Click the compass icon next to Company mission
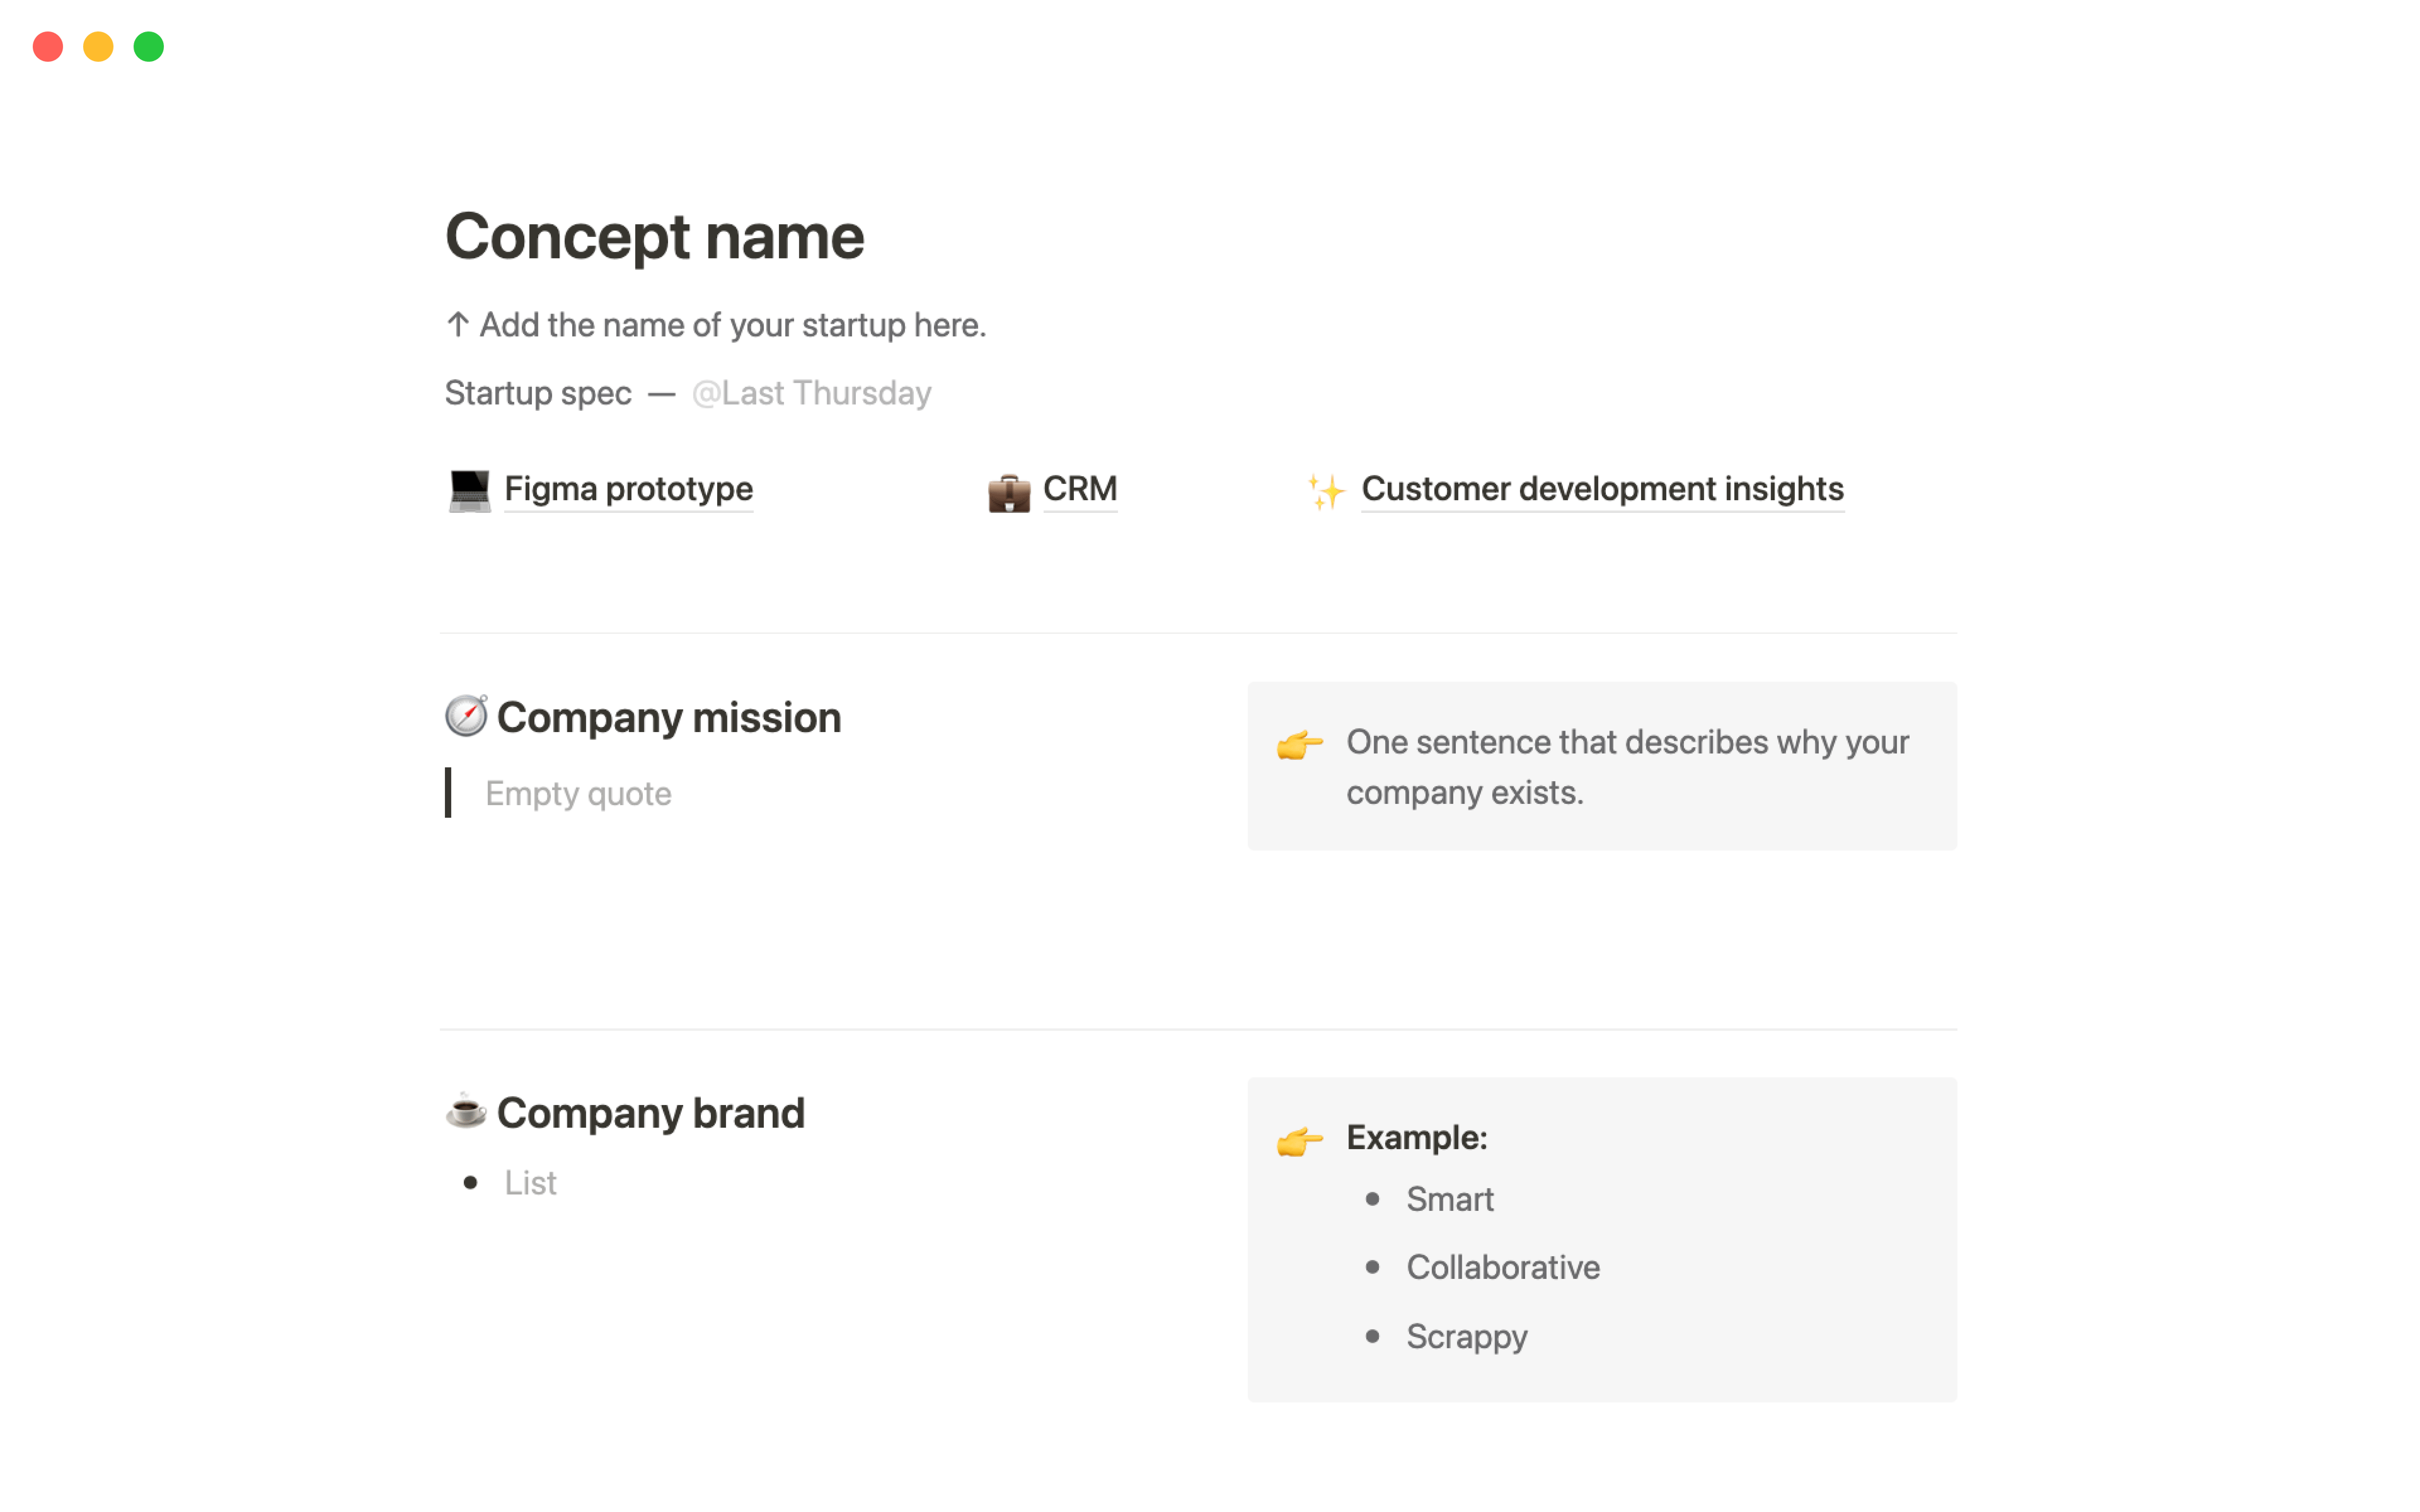The image size is (2420, 1512). 466,716
